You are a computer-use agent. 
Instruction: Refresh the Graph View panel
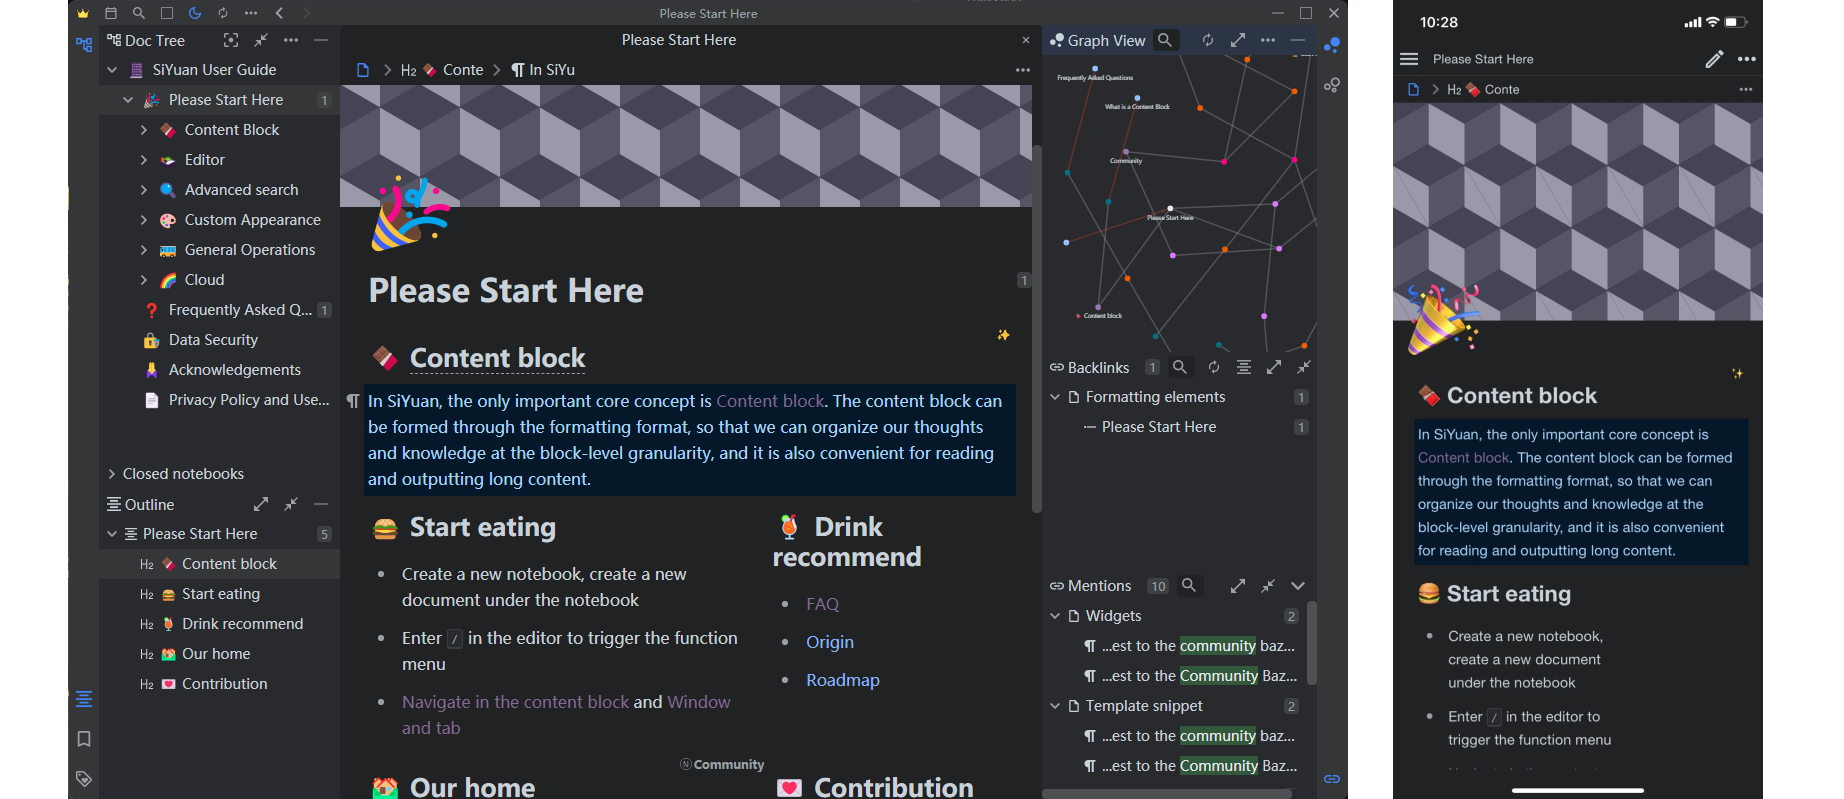1208,40
